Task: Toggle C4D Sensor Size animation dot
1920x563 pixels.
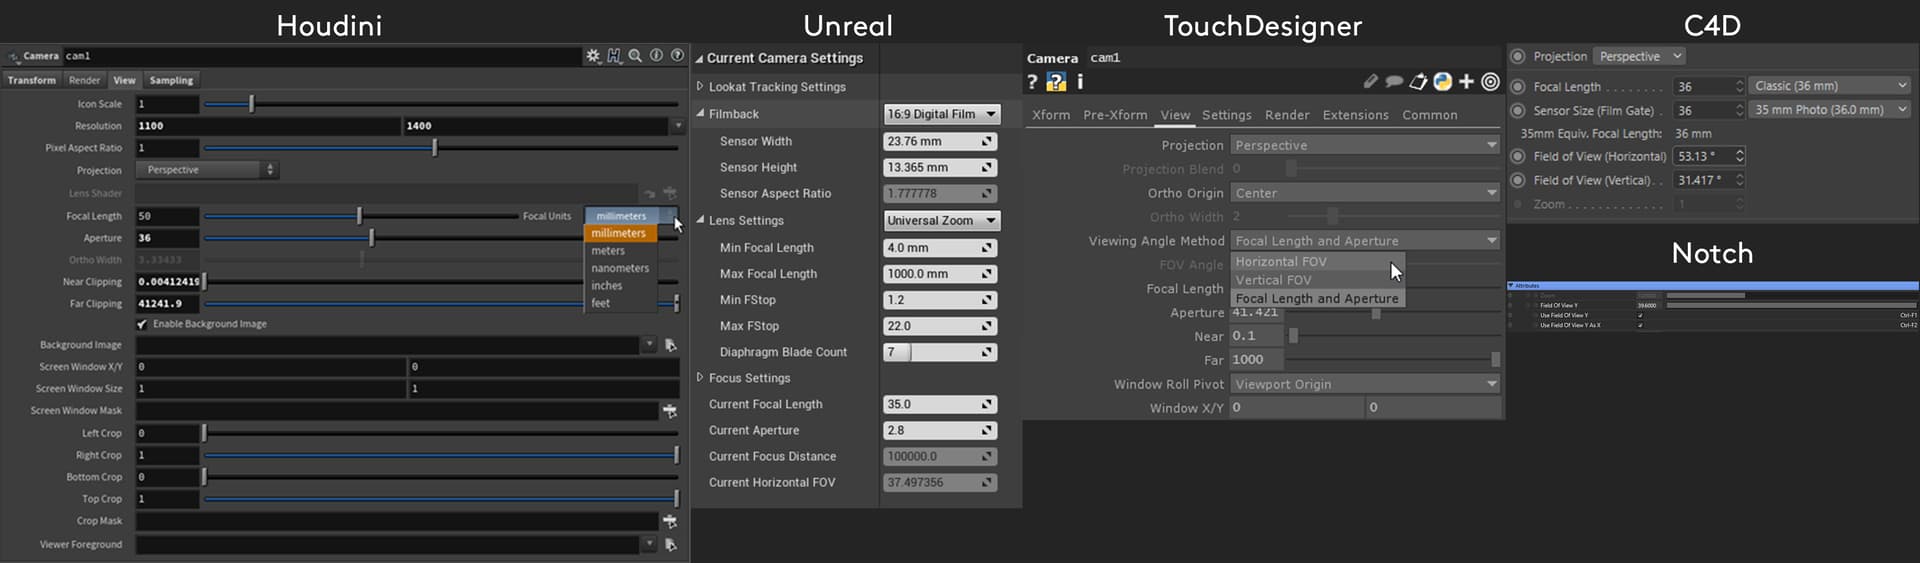Action: click(x=1518, y=111)
